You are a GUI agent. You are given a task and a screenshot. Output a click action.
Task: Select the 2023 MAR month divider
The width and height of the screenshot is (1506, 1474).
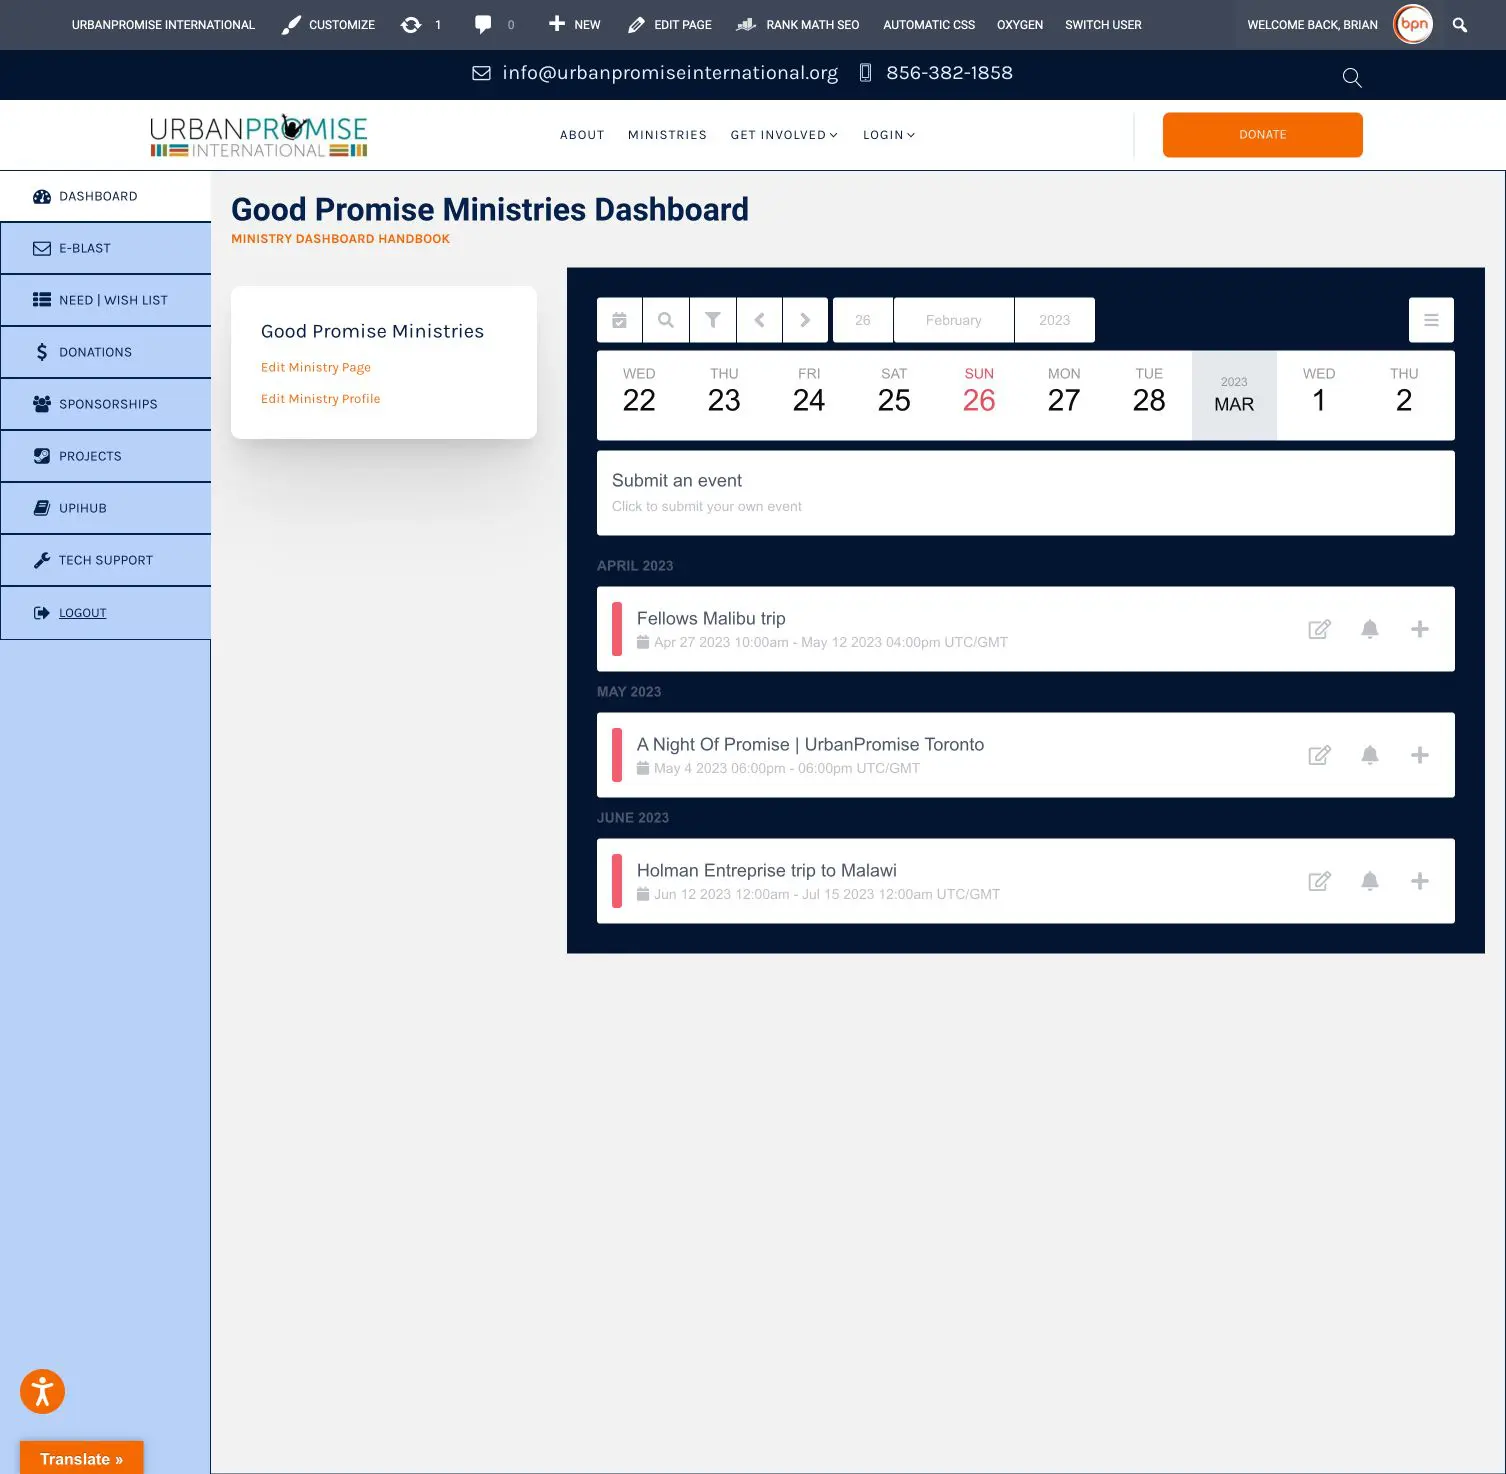(x=1234, y=395)
